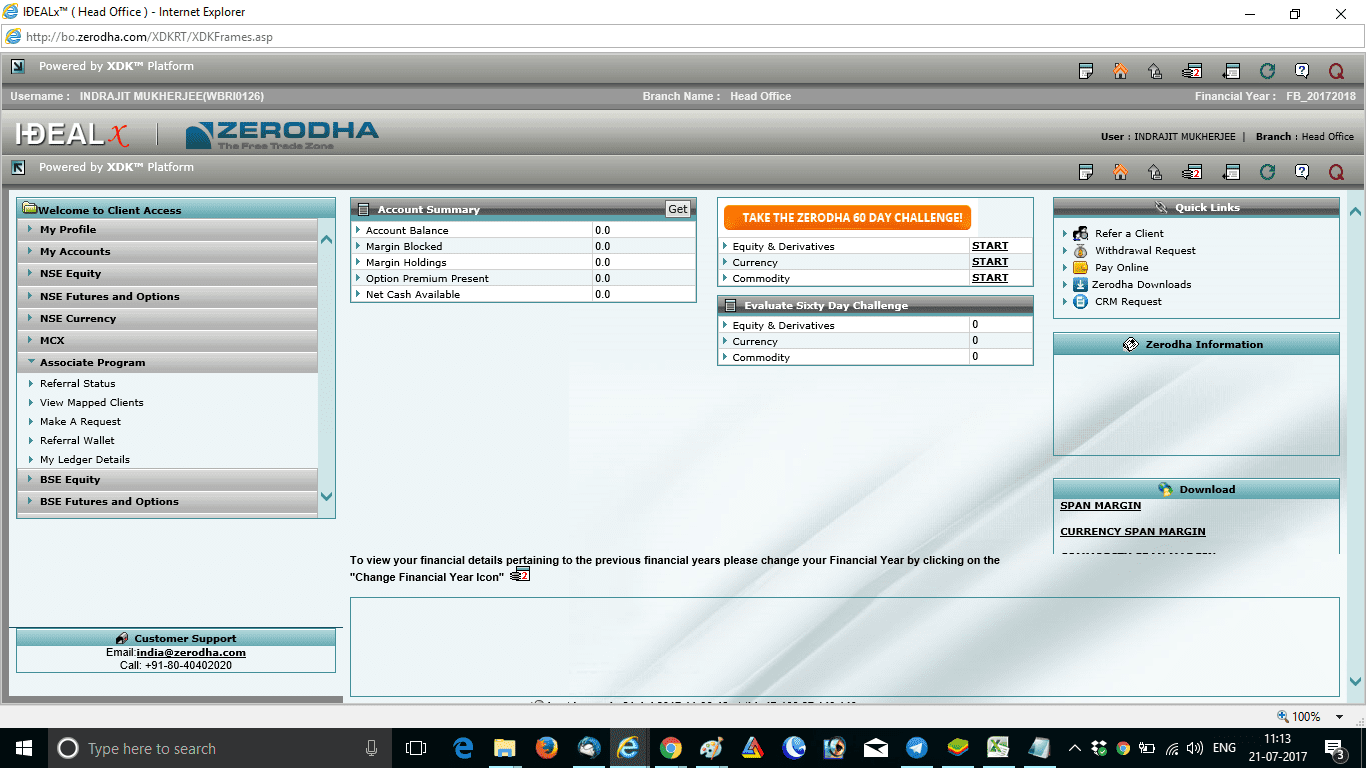Click the Net Cash Available row
Viewport: 1366px width, 768px height.
523,294
